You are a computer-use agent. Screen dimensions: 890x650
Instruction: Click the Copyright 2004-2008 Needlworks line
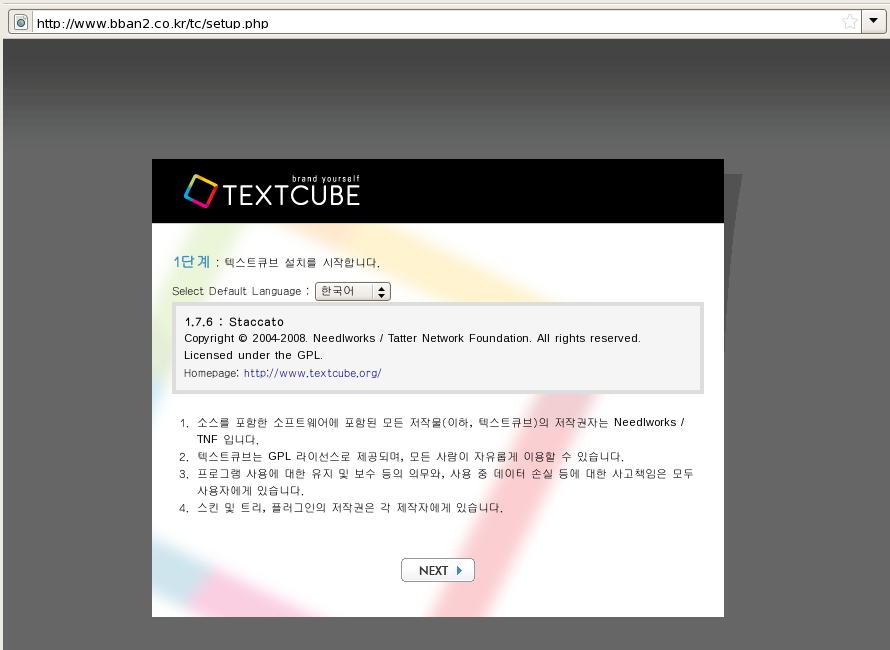tap(412, 338)
